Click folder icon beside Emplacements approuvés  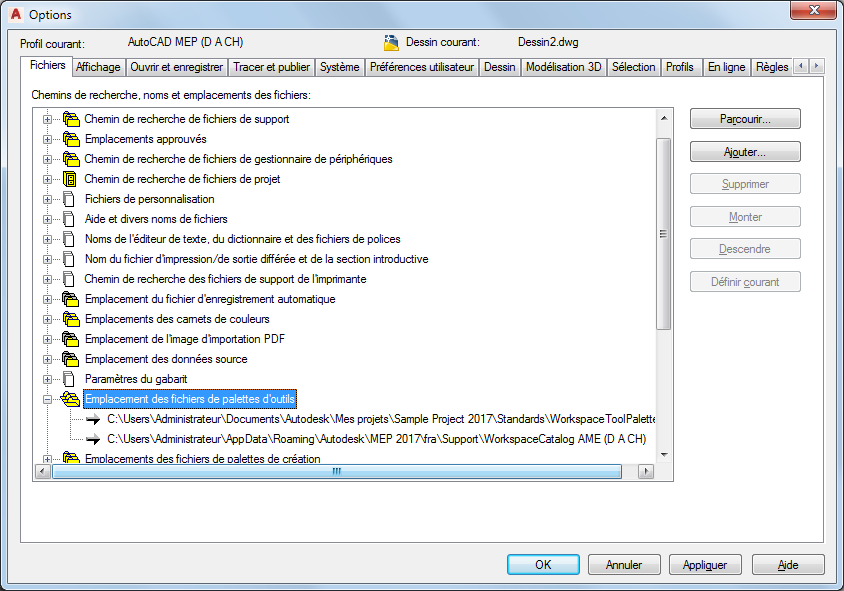point(71,139)
